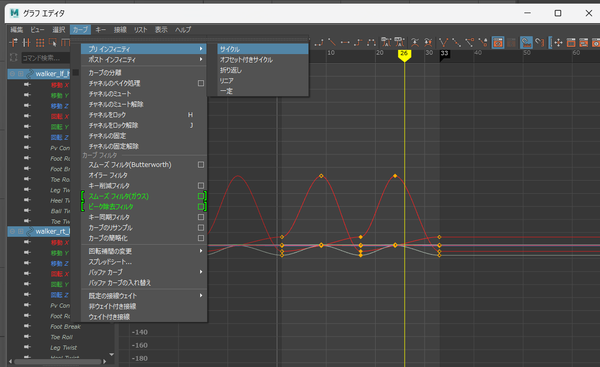Choose 折り返し from the submenu

263,70
